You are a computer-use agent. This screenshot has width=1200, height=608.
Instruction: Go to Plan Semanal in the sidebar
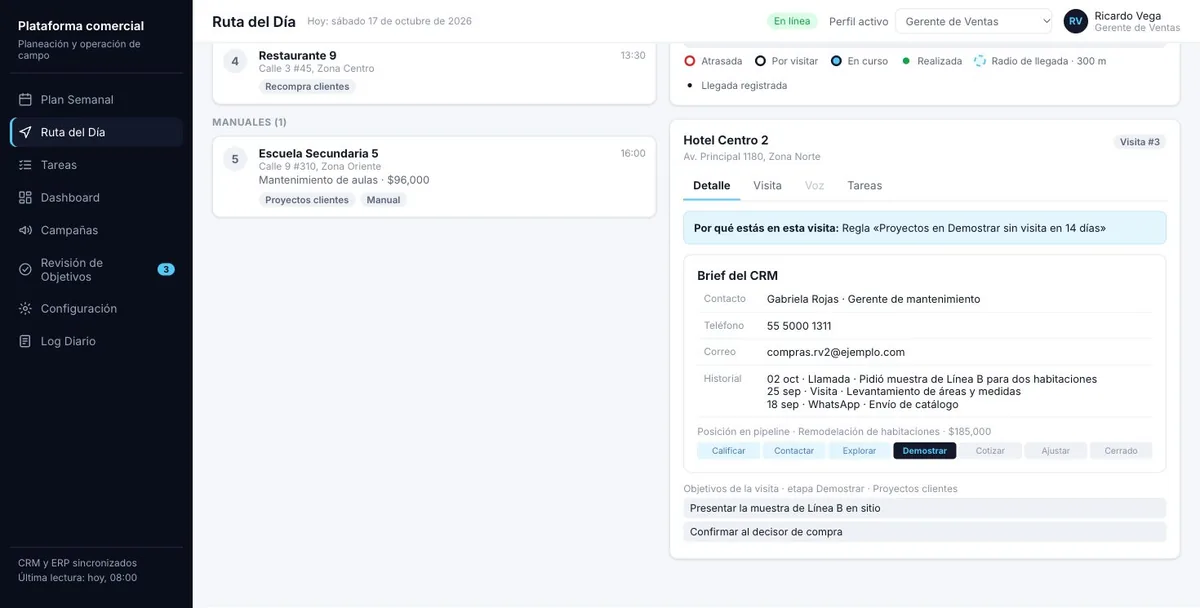click(x=96, y=100)
